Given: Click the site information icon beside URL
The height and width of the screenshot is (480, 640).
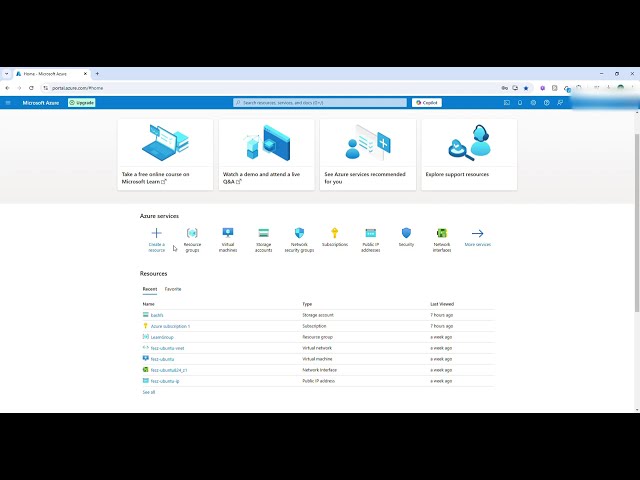Looking at the screenshot, I should [x=45, y=88].
